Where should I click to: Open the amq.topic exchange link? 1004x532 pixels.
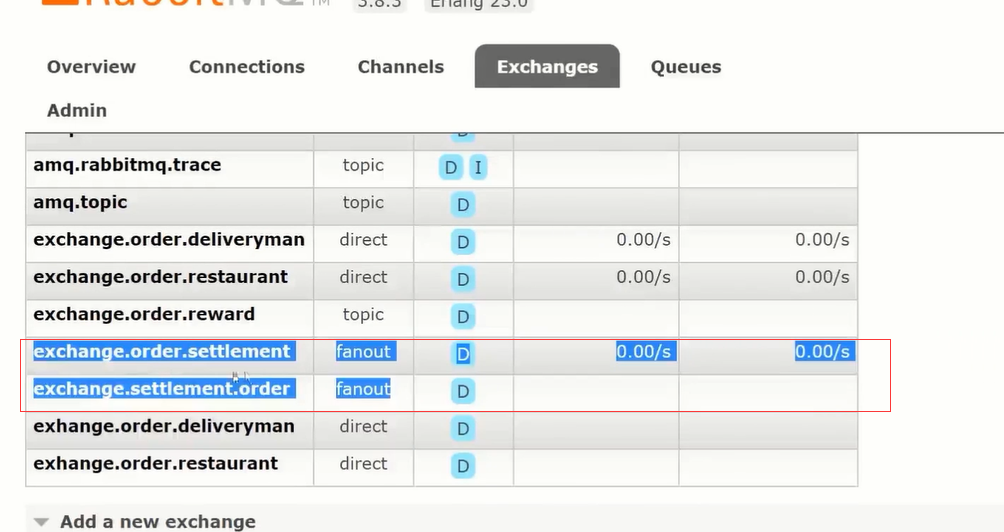(x=80, y=202)
